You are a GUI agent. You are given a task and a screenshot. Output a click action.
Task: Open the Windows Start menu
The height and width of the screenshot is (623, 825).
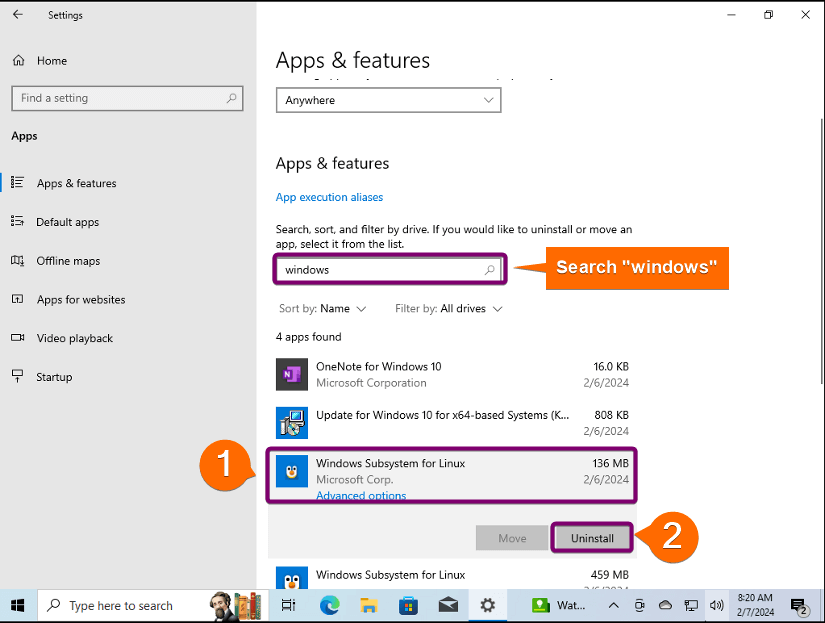18,606
